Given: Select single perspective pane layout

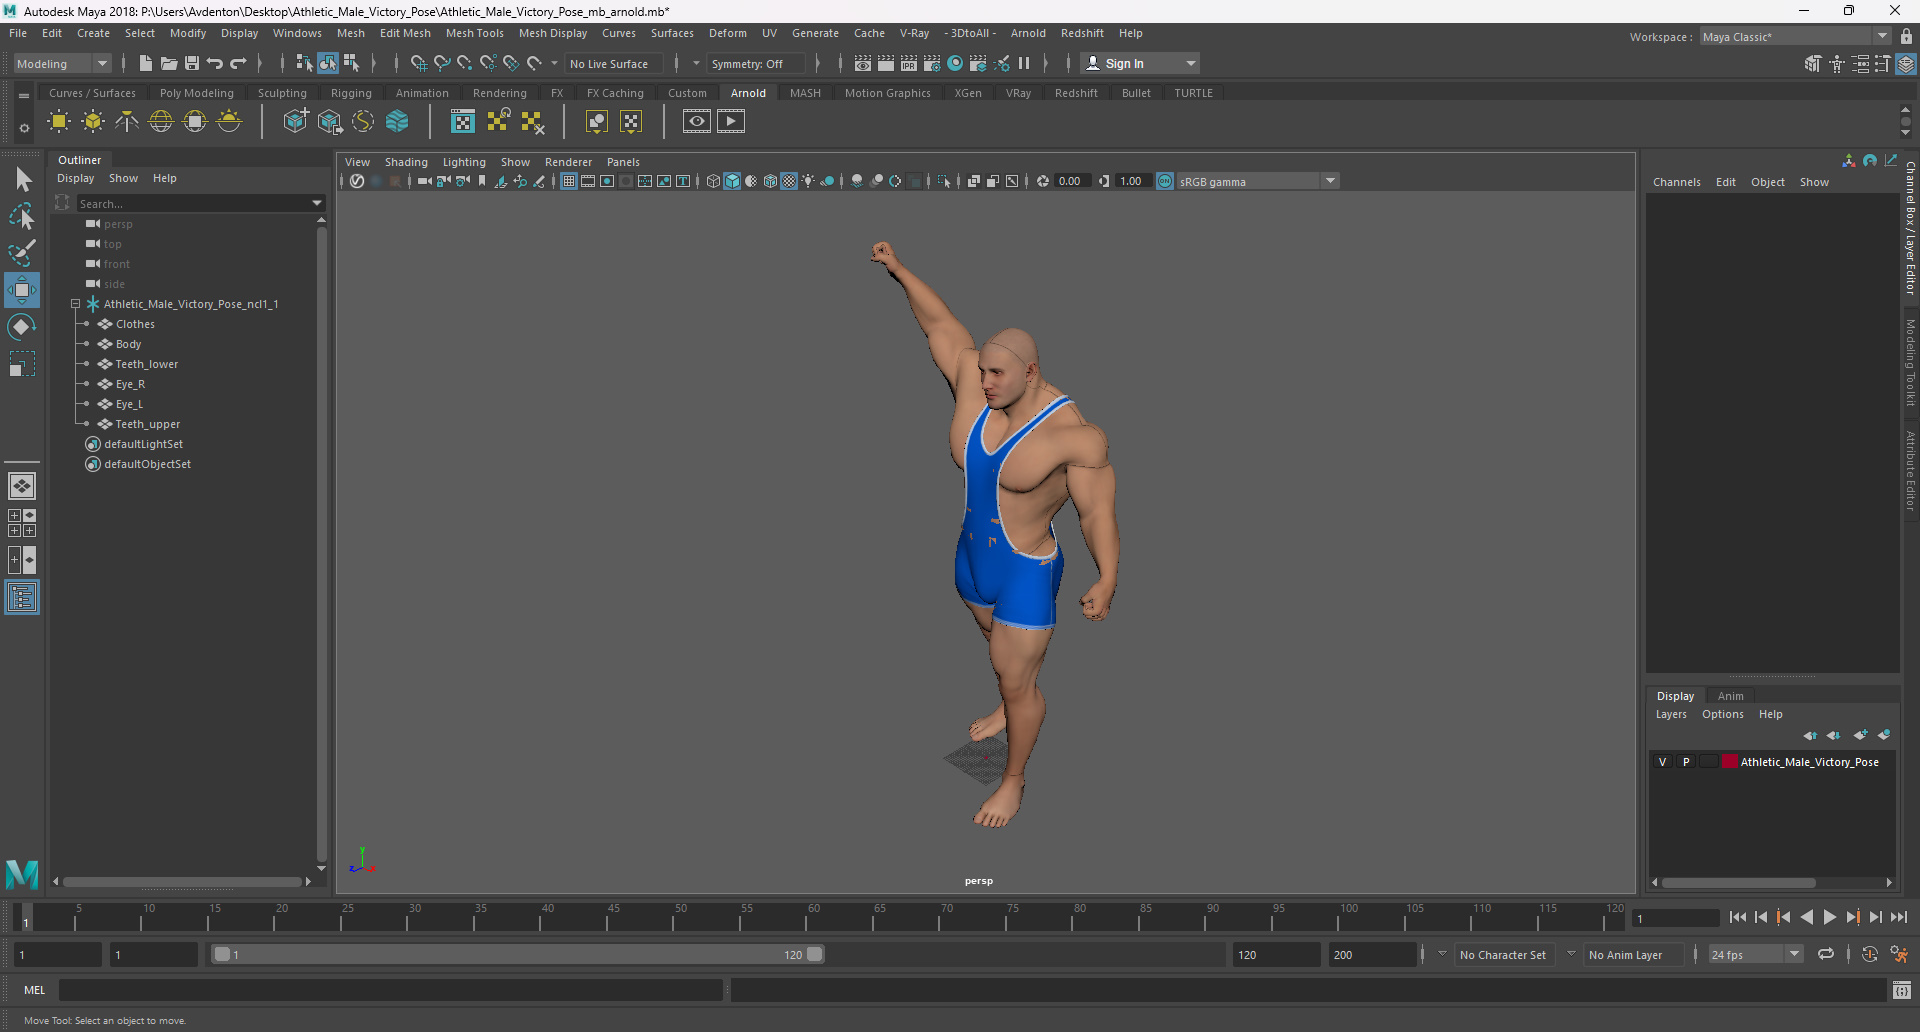Looking at the screenshot, I should 22,486.
